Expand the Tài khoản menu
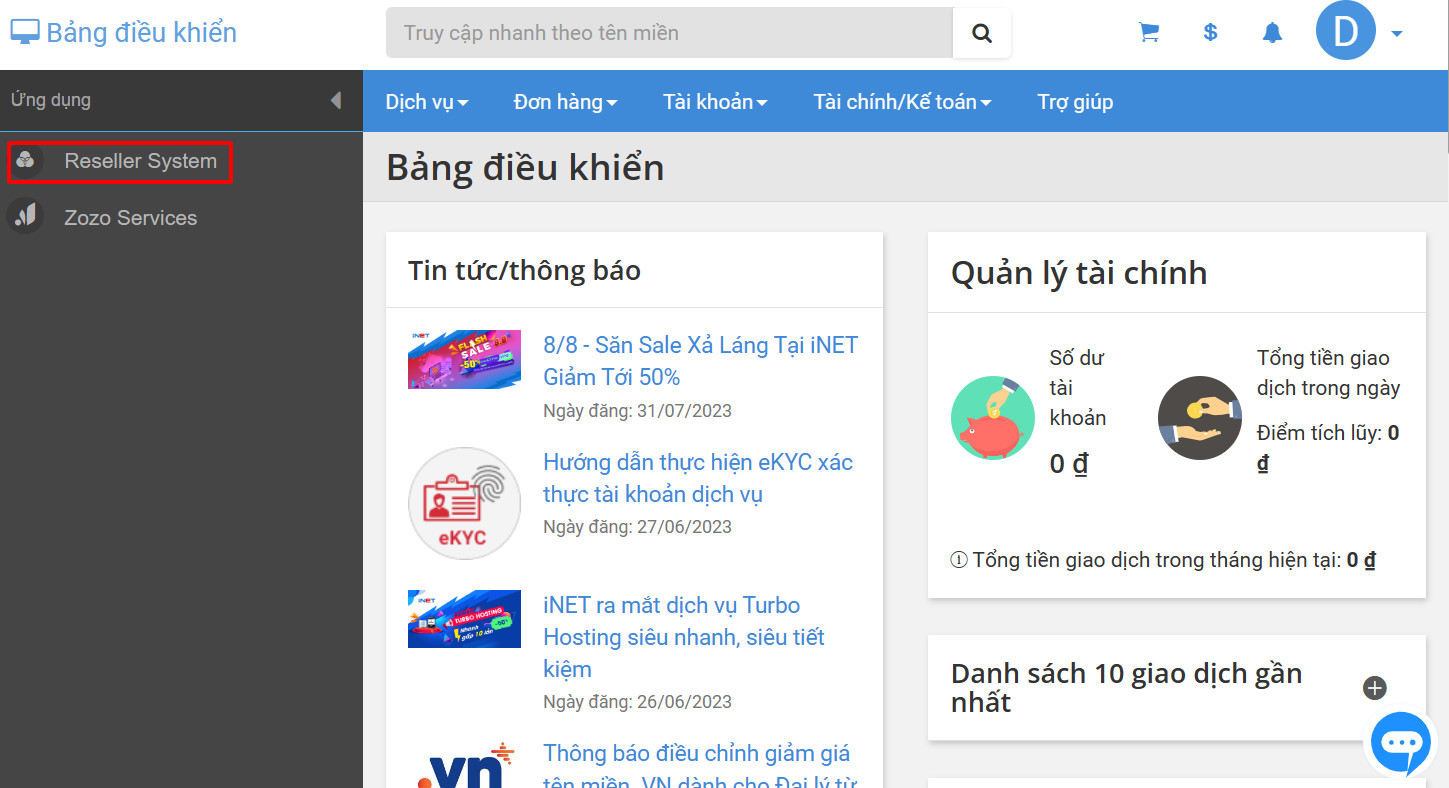The image size is (1449, 788). [x=714, y=101]
